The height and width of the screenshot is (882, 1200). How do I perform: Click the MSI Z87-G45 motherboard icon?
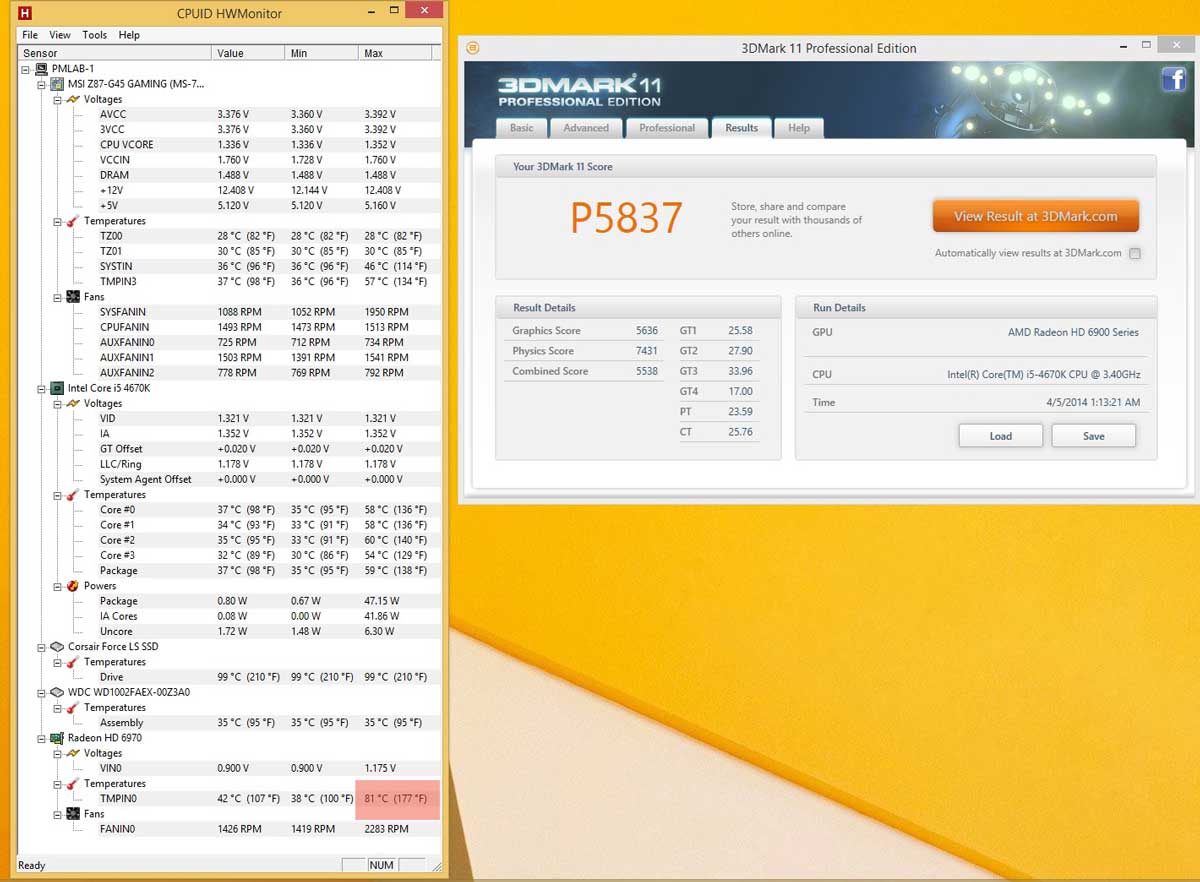click(57, 84)
